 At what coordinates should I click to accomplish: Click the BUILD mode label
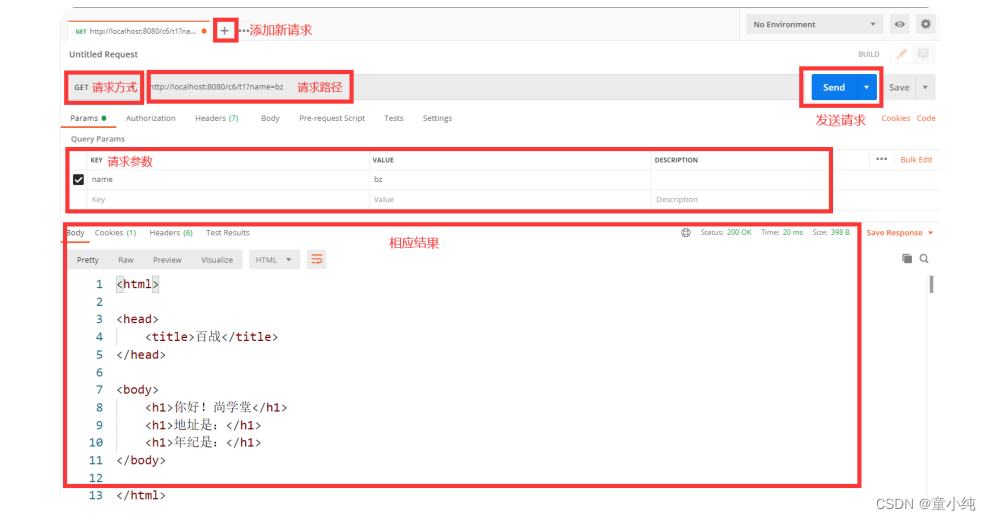pyautogui.click(x=868, y=54)
